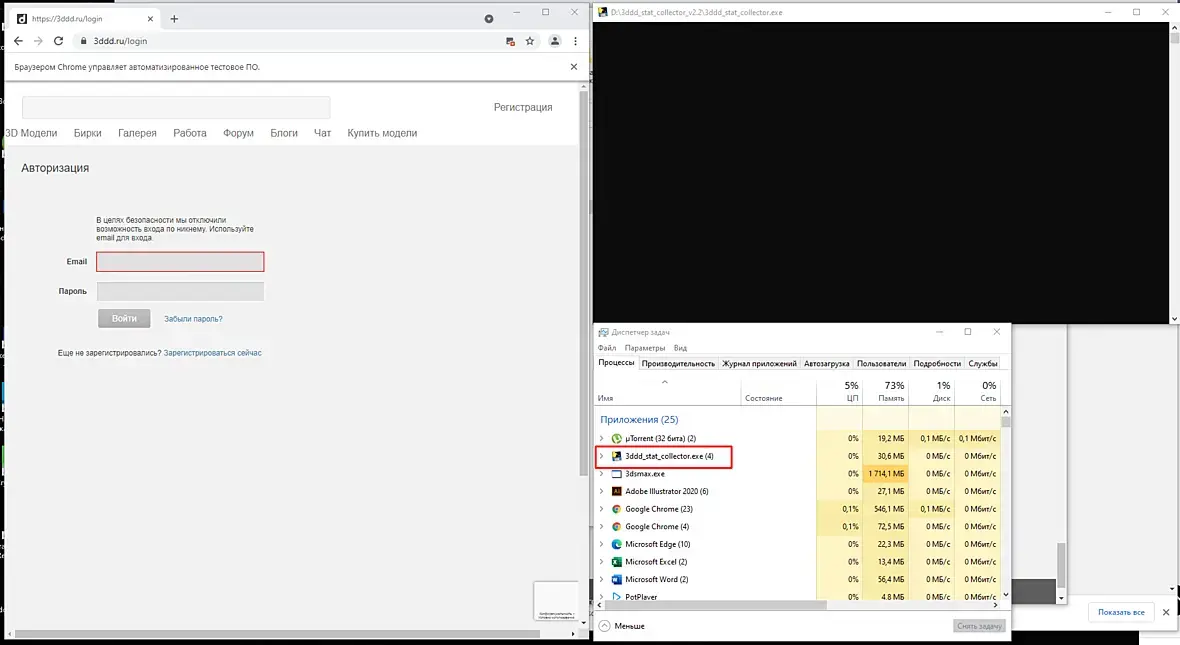Switch to the Производительность tab
This screenshot has height=645, width=1180.
[678, 364]
